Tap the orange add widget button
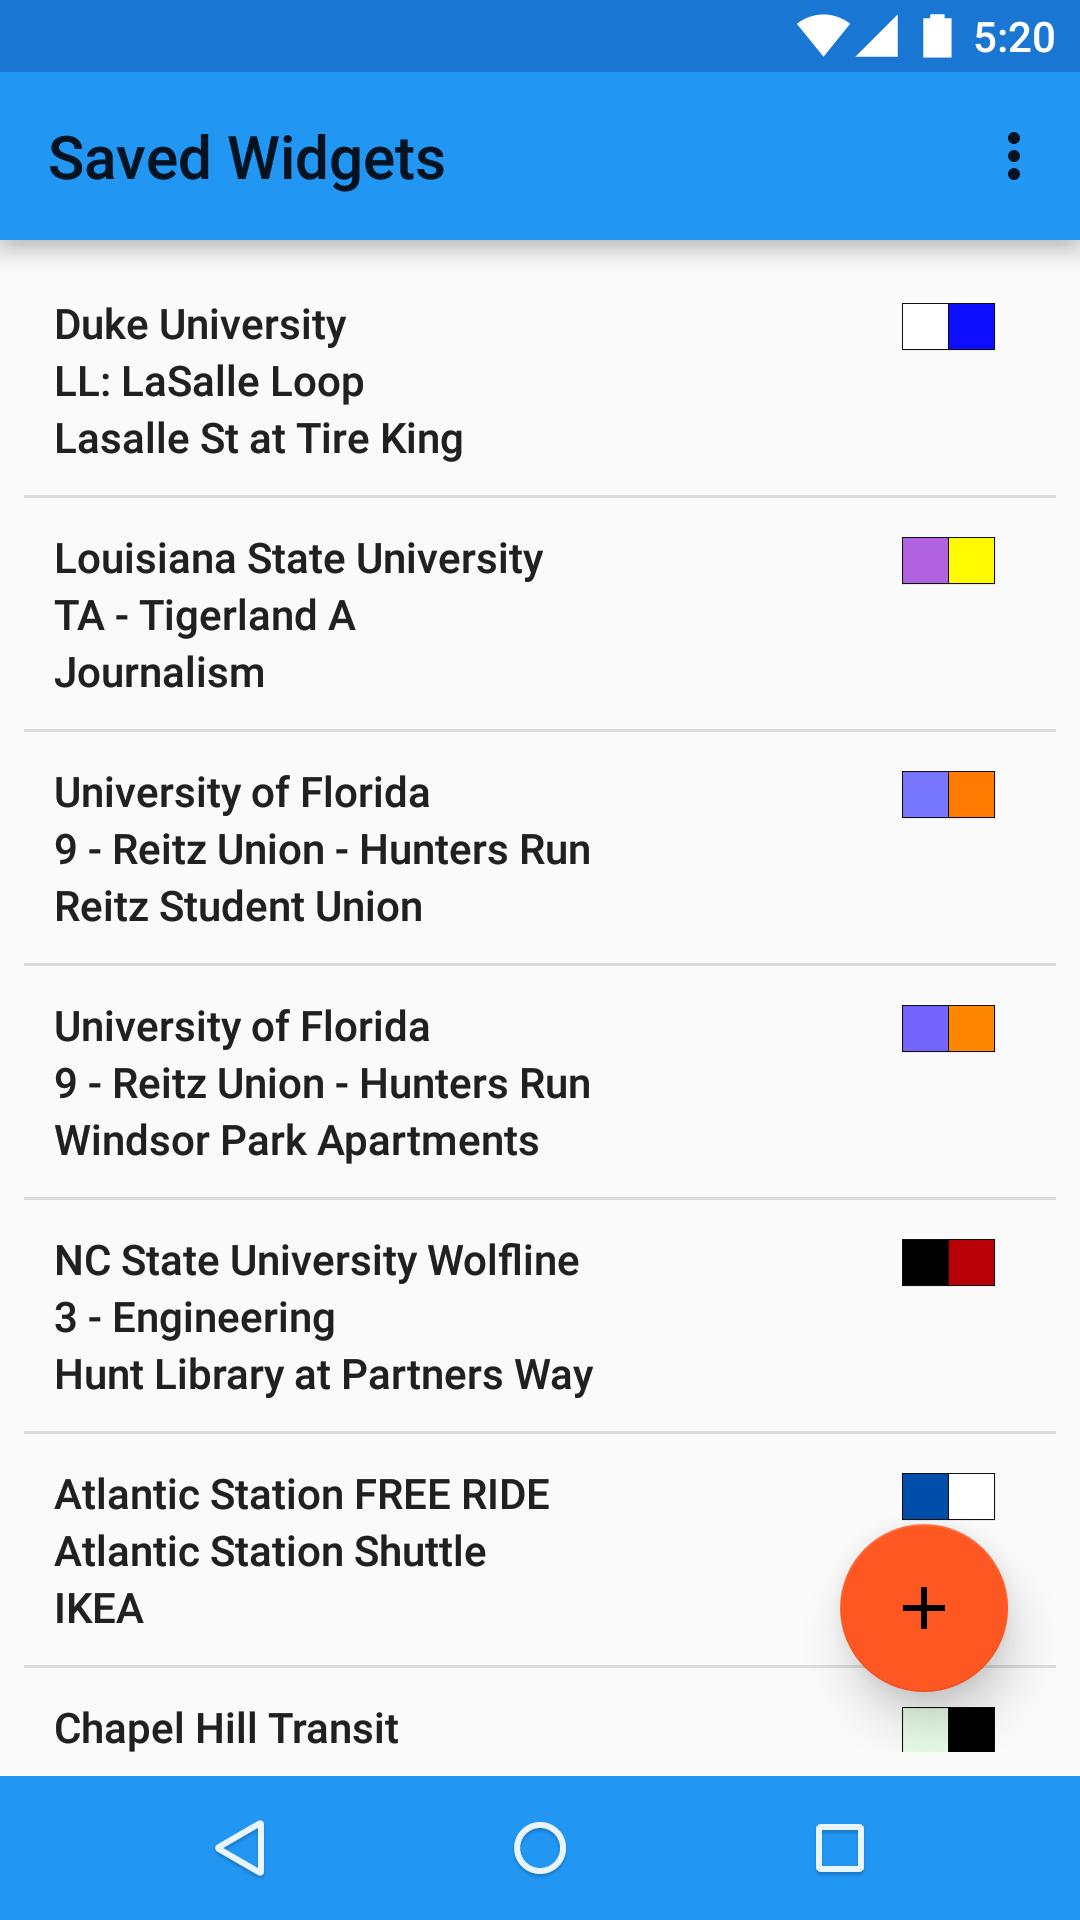The image size is (1080, 1920). point(923,1607)
